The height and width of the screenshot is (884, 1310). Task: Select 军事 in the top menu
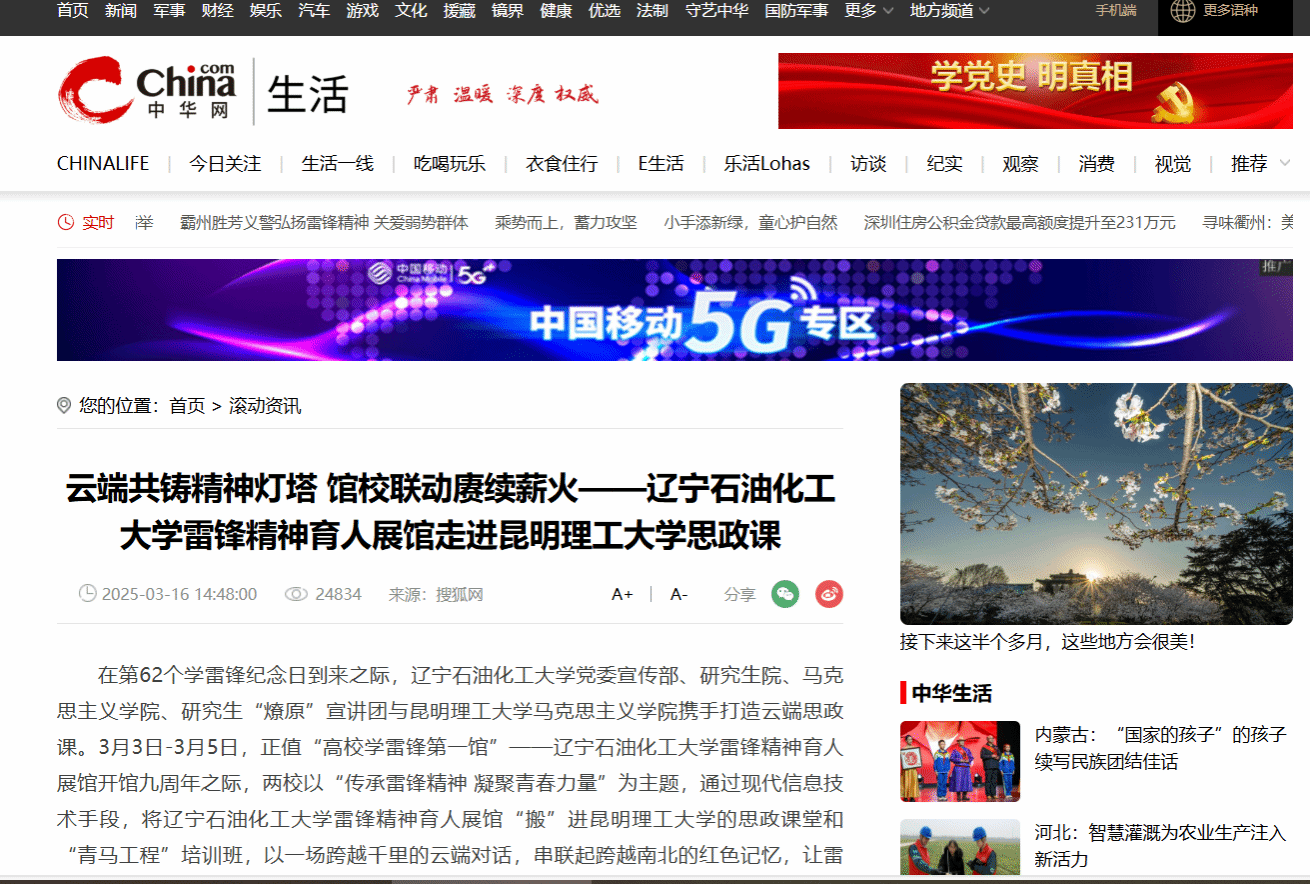point(169,11)
